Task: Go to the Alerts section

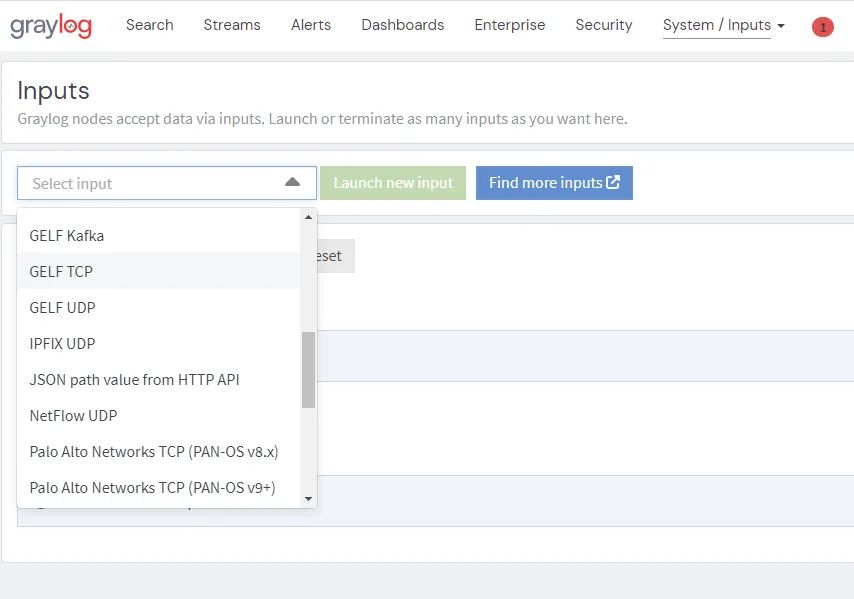Action: coord(310,25)
